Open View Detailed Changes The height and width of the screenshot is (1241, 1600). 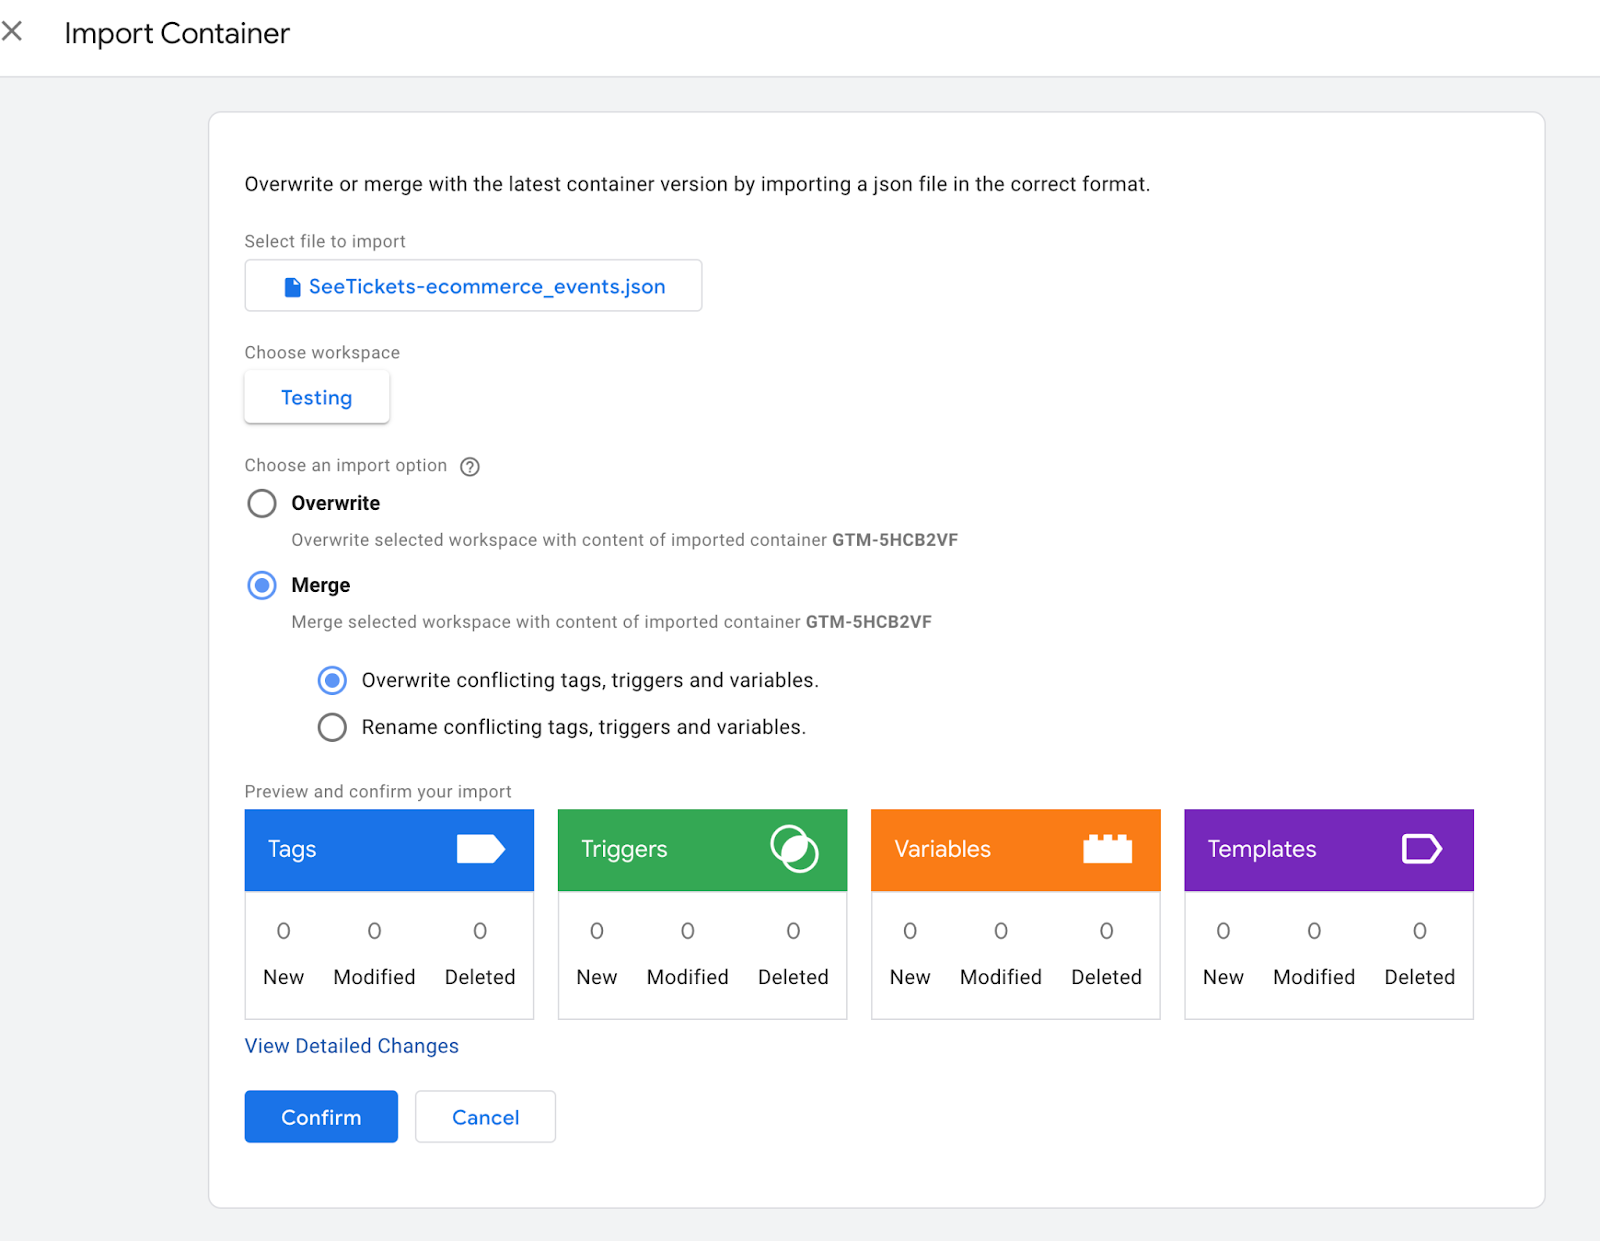pyautogui.click(x=352, y=1046)
